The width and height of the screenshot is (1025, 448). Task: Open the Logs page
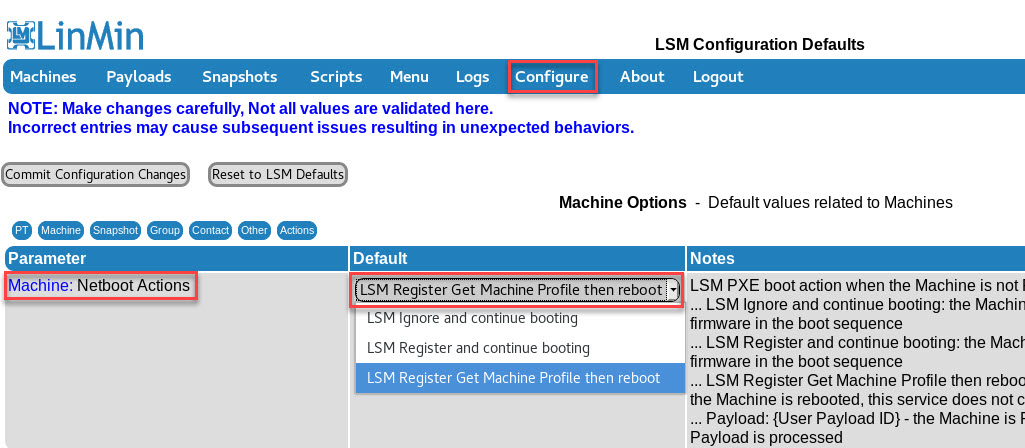pyautogui.click(x=472, y=77)
